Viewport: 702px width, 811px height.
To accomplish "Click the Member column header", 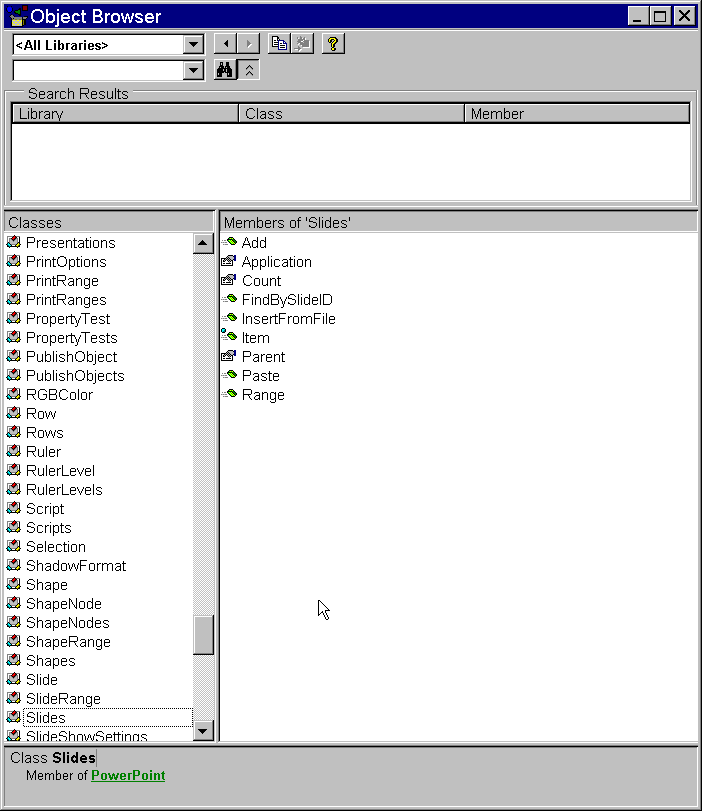I will point(577,114).
